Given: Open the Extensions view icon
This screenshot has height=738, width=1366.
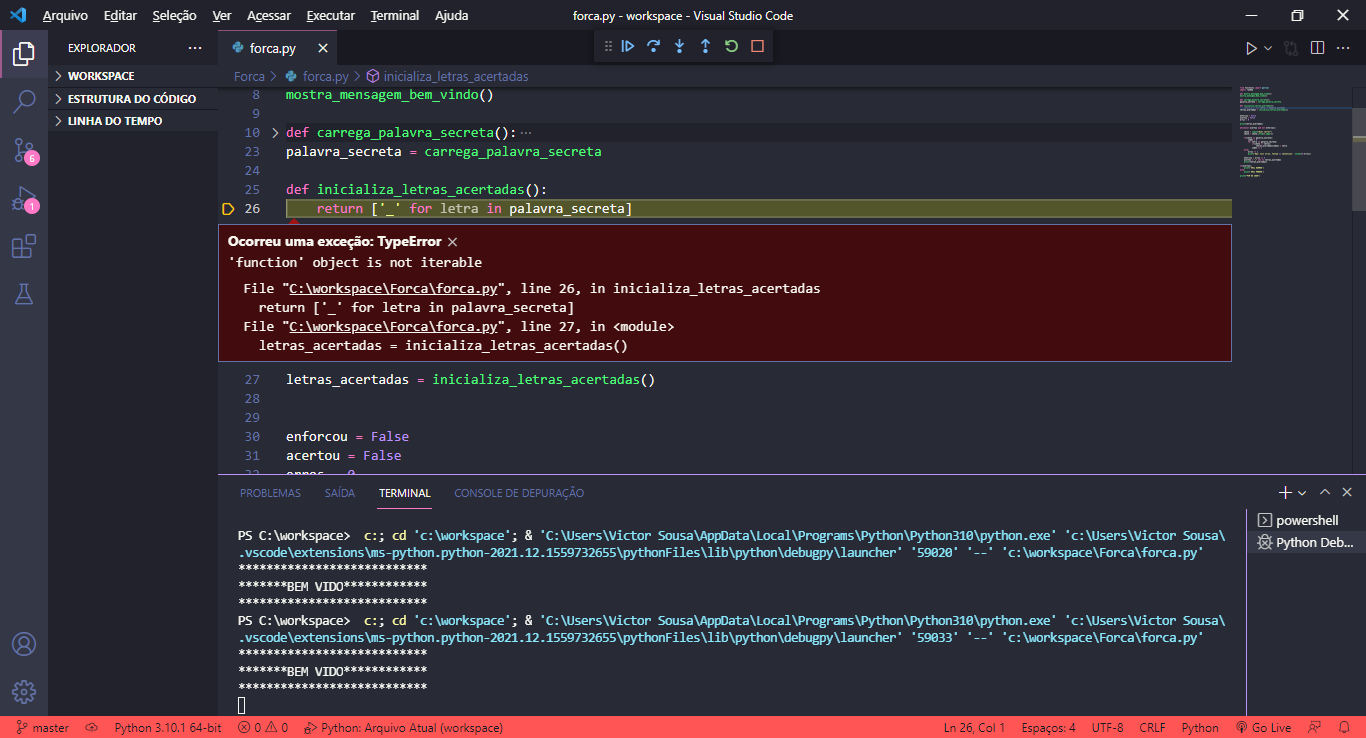Looking at the screenshot, I should tap(24, 246).
